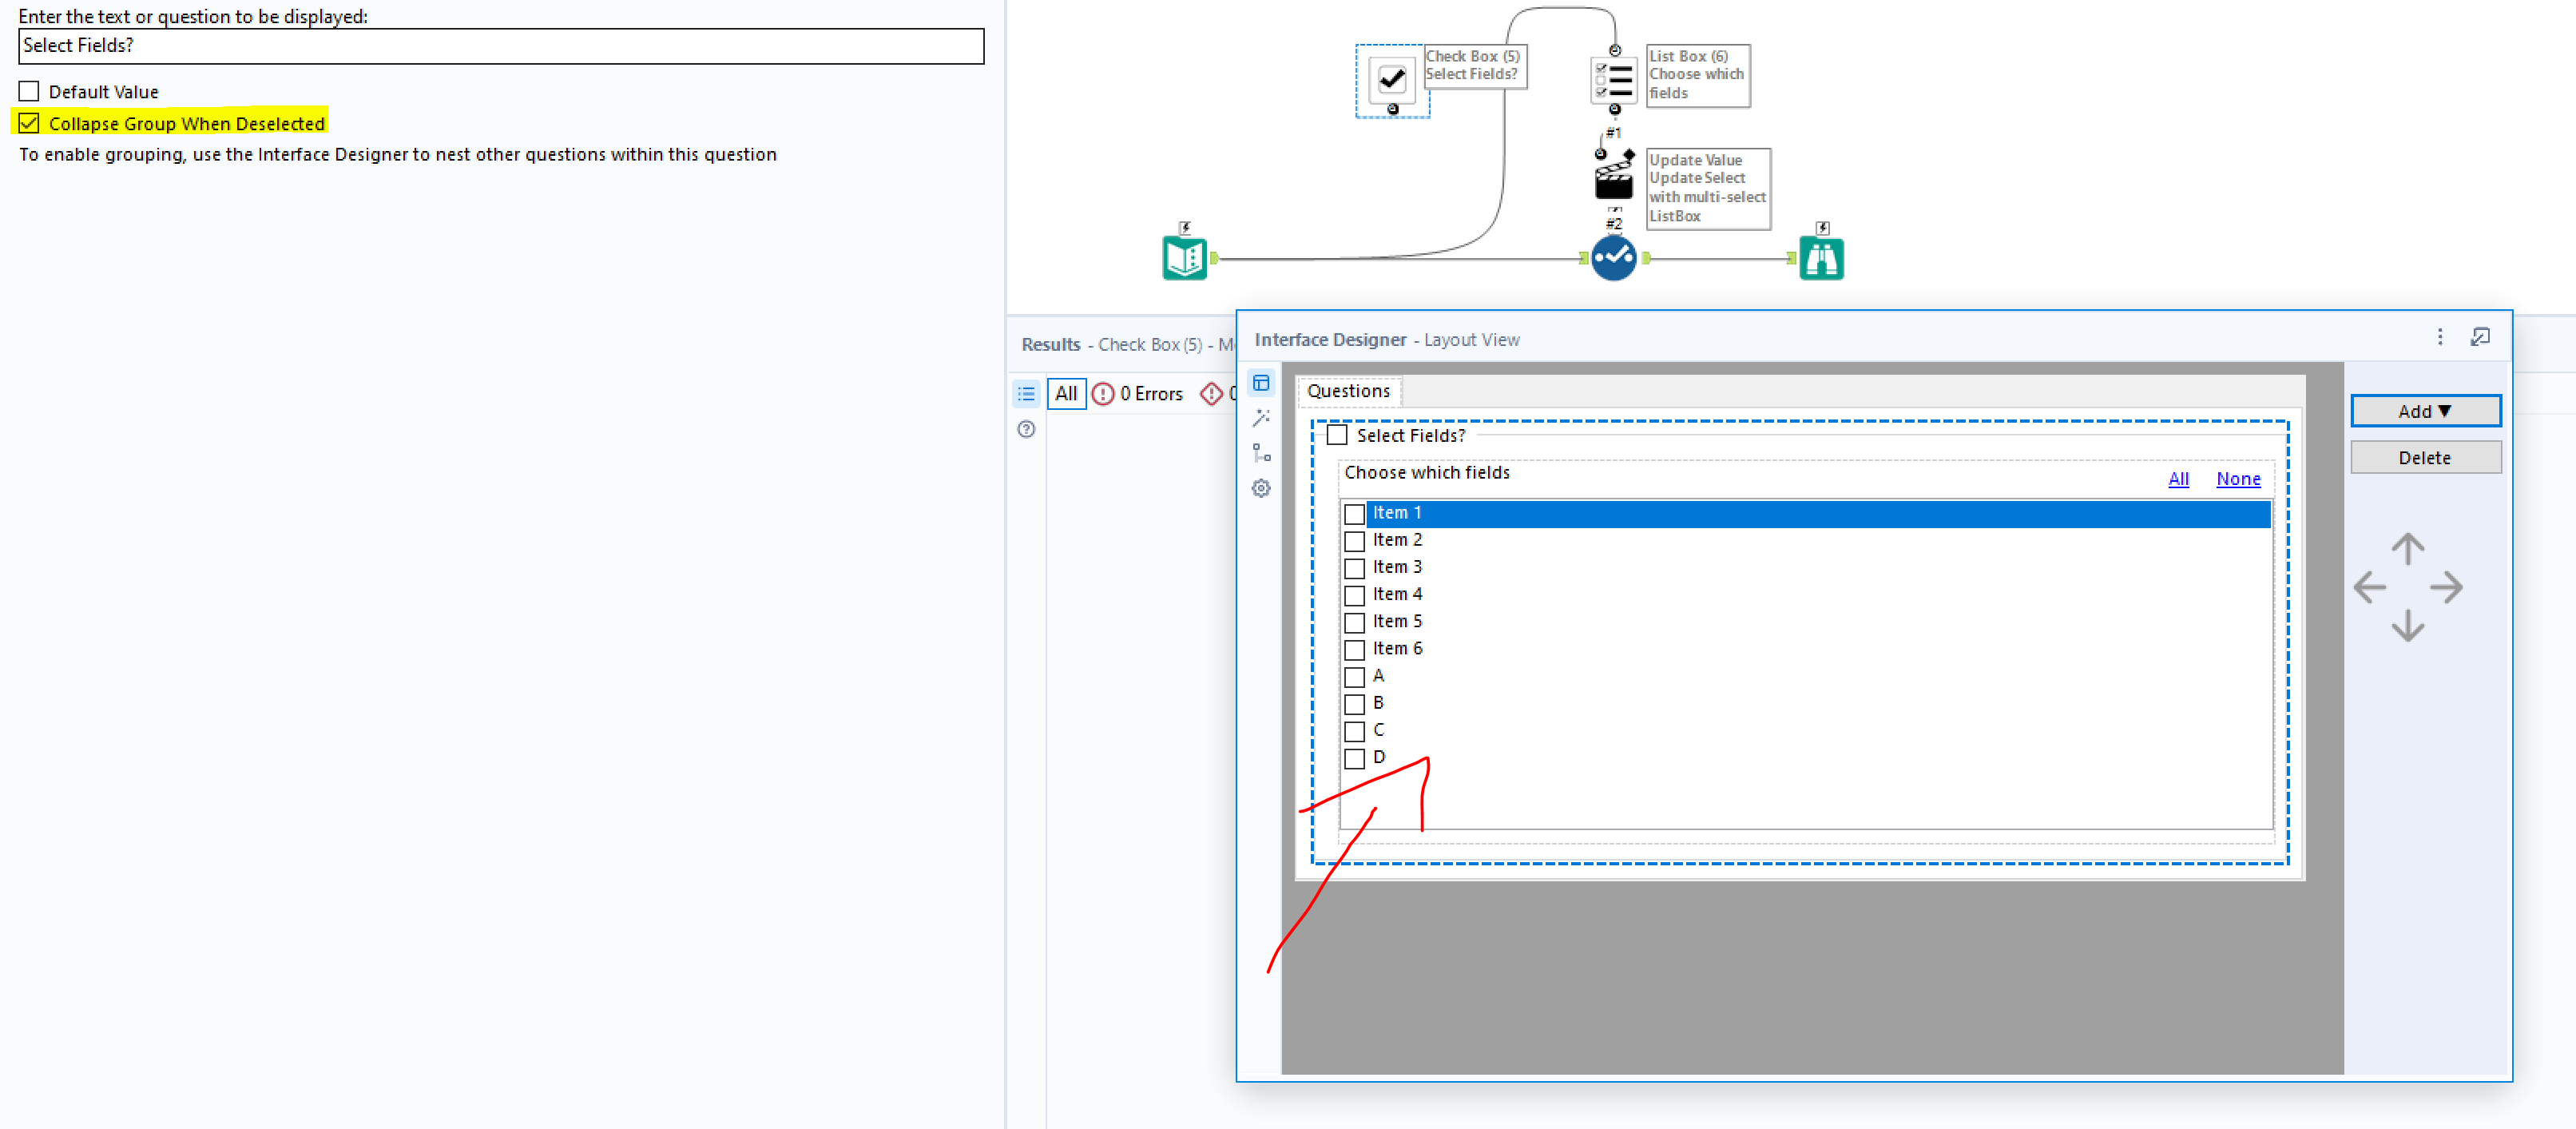Open the Add dropdown in Interface Designer
Viewport: 2576px width, 1129px height.
click(x=2425, y=410)
